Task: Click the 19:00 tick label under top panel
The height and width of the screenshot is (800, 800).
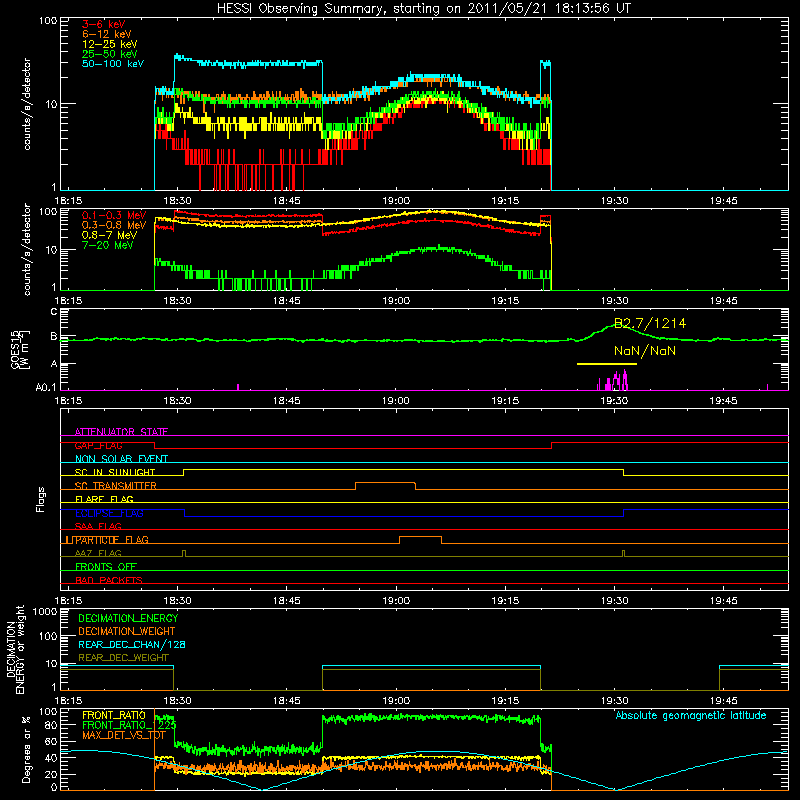Action: click(396, 201)
